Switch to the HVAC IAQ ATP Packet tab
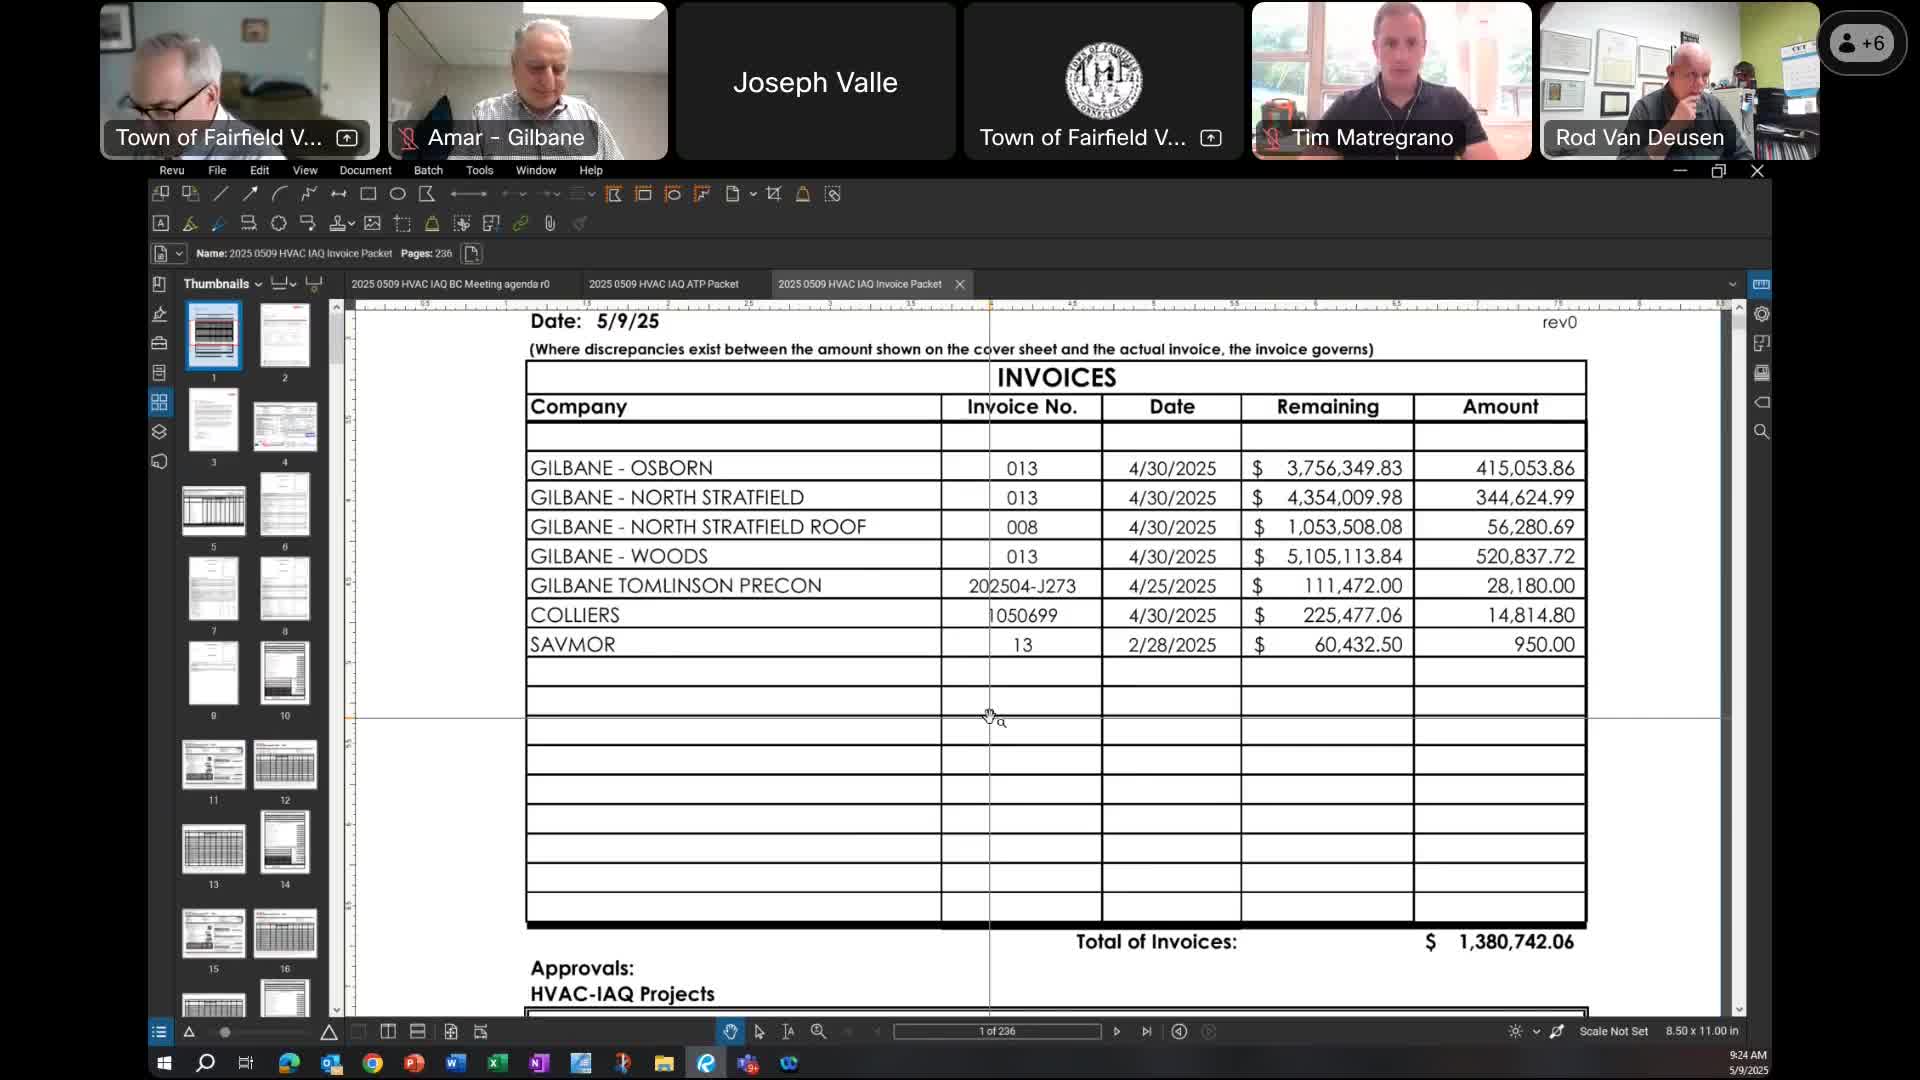Image resolution: width=1920 pixels, height=1080 pixels. pyautogui.click(x=665, y=284)
